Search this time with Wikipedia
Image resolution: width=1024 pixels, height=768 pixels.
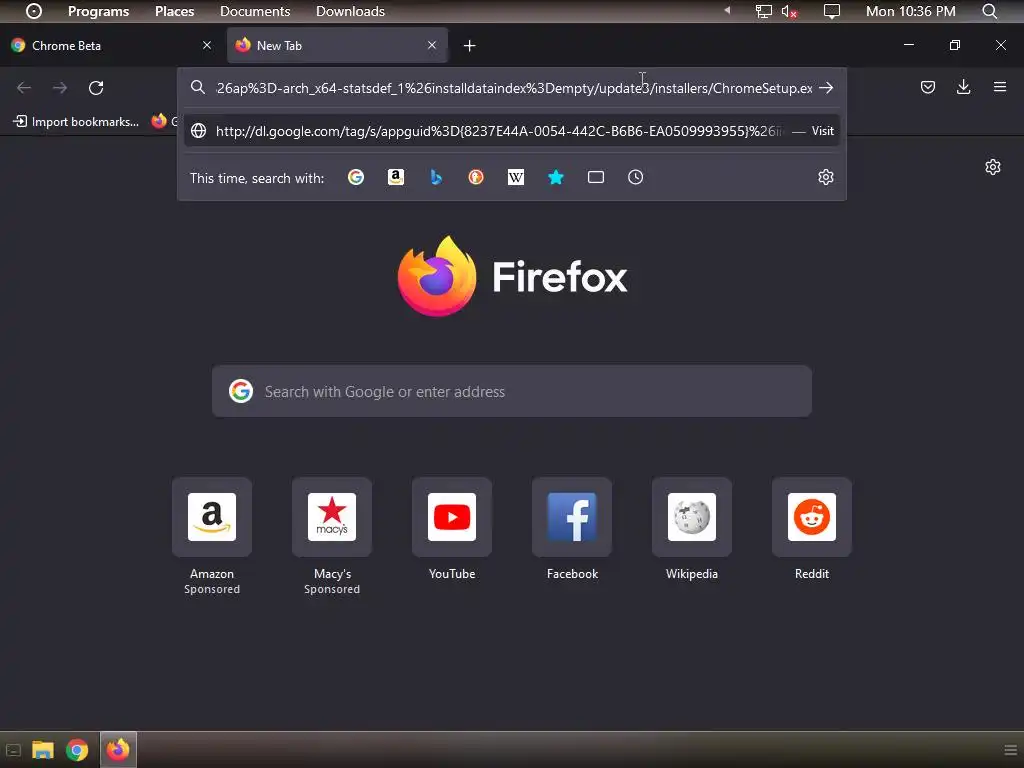pyautogui.click(x=516, y=177)
